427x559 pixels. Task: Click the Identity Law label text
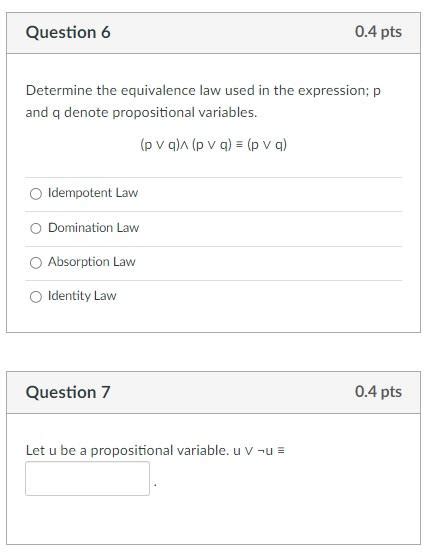tap(82, 296)
